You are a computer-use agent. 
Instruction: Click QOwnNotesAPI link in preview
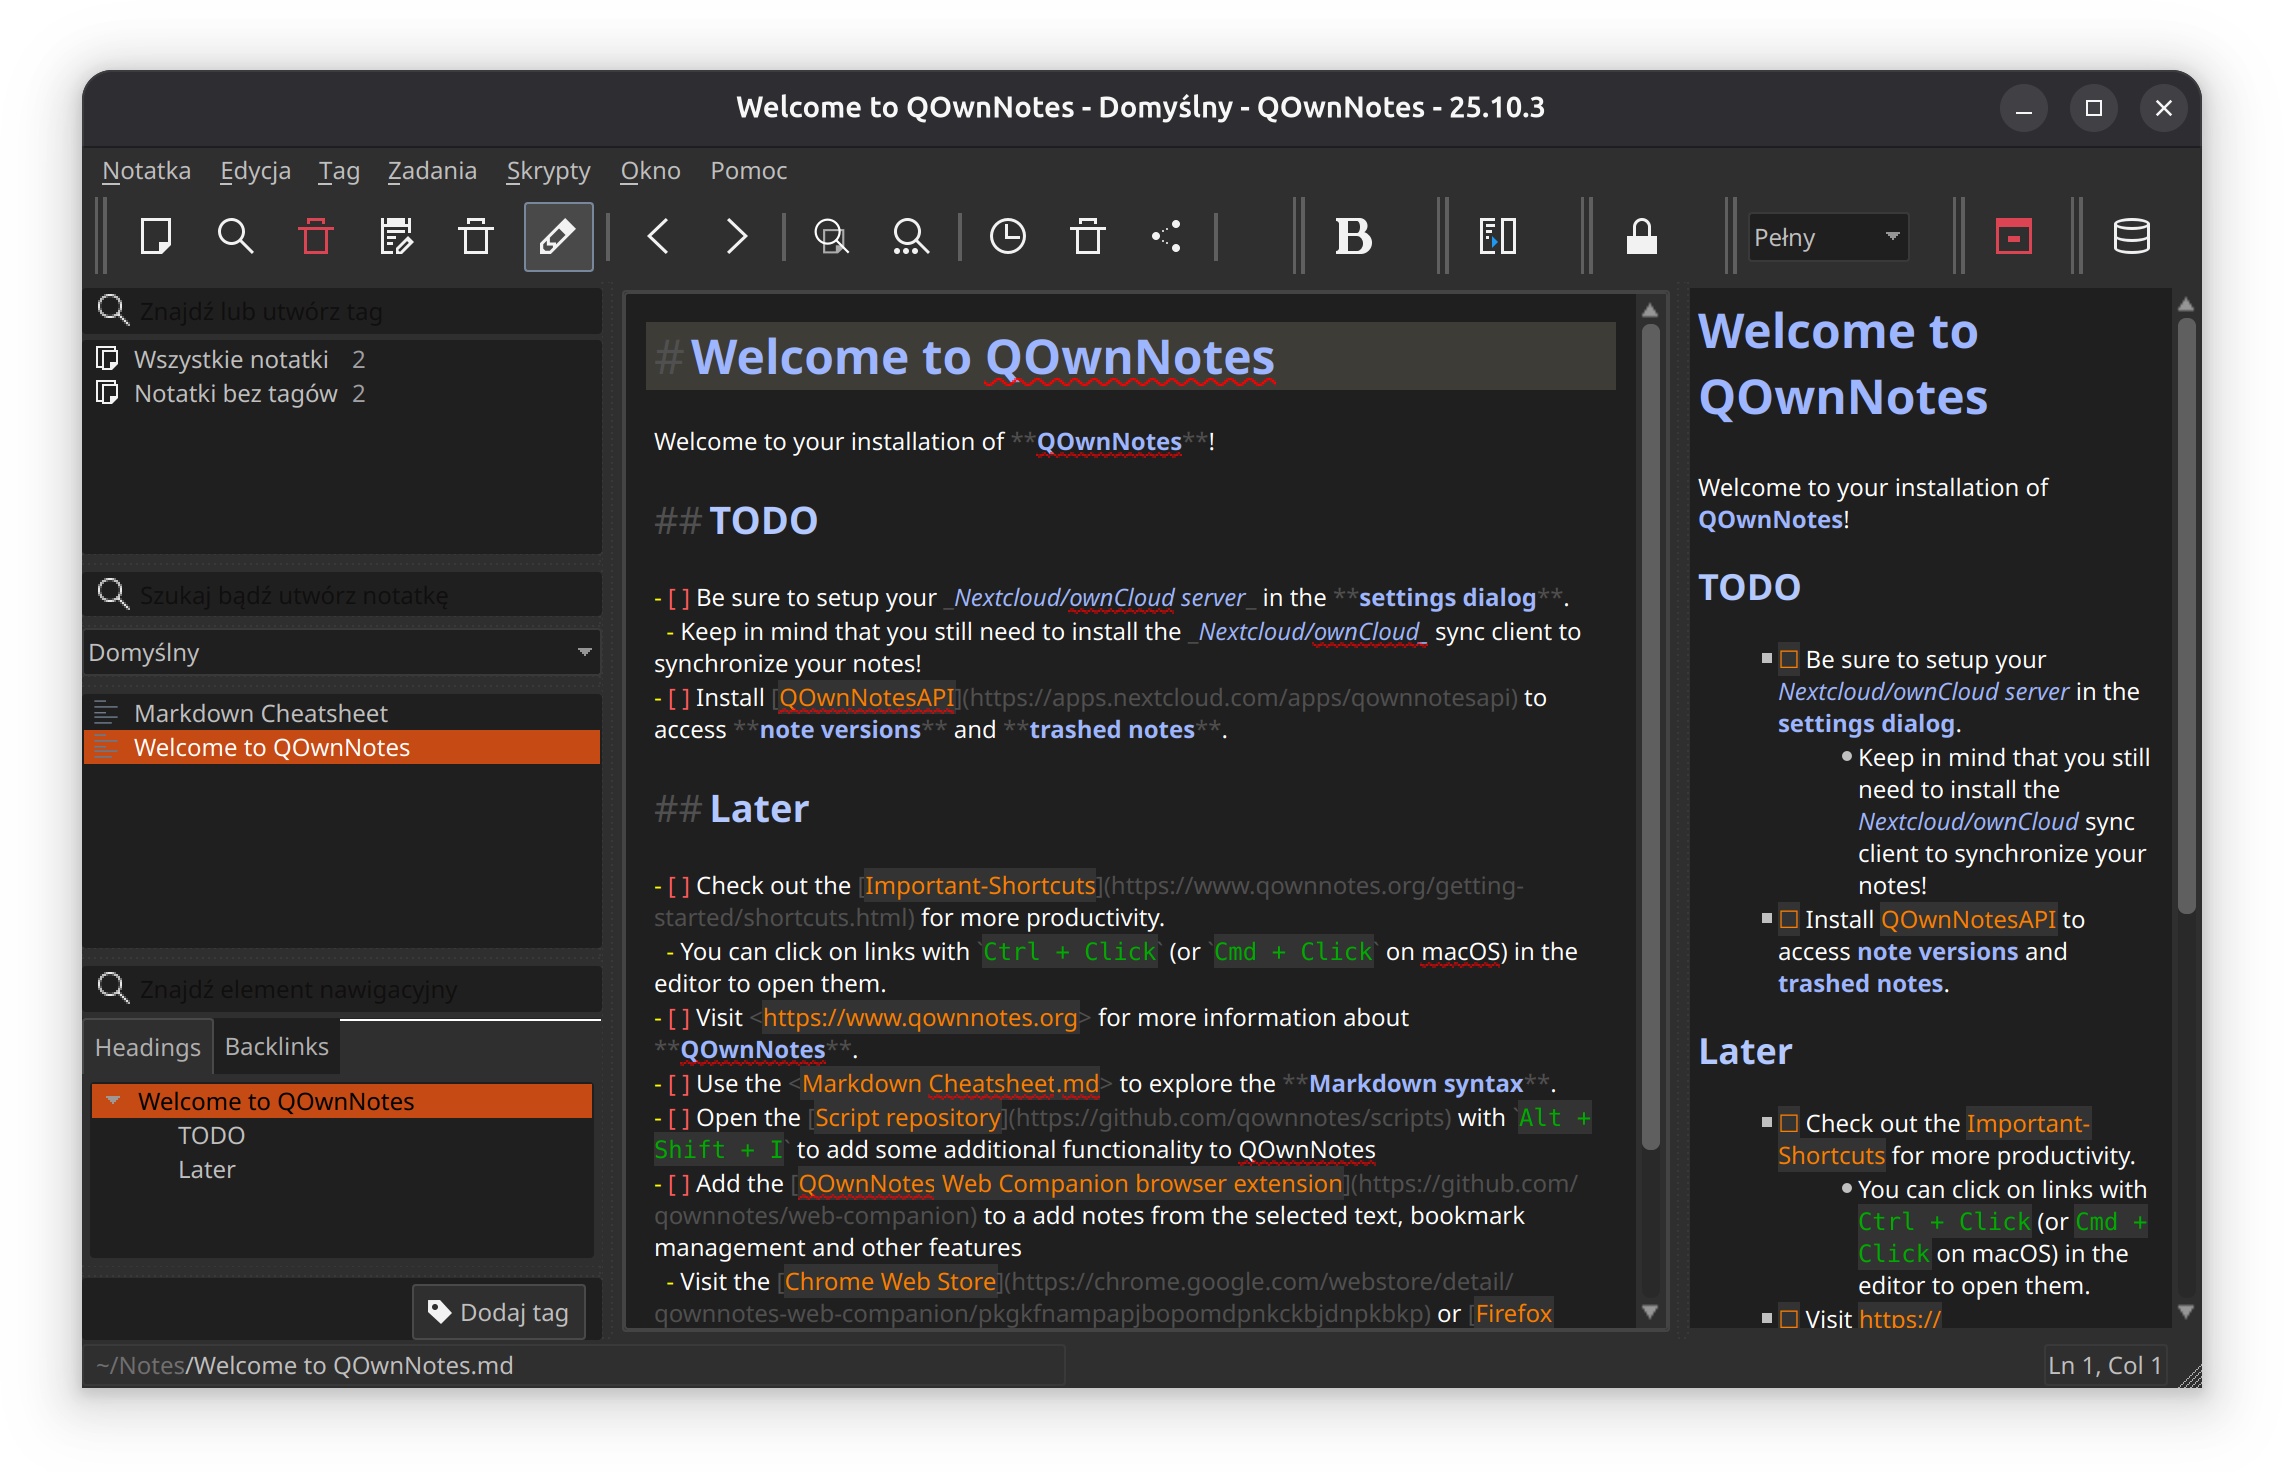tap(1968, 919)
